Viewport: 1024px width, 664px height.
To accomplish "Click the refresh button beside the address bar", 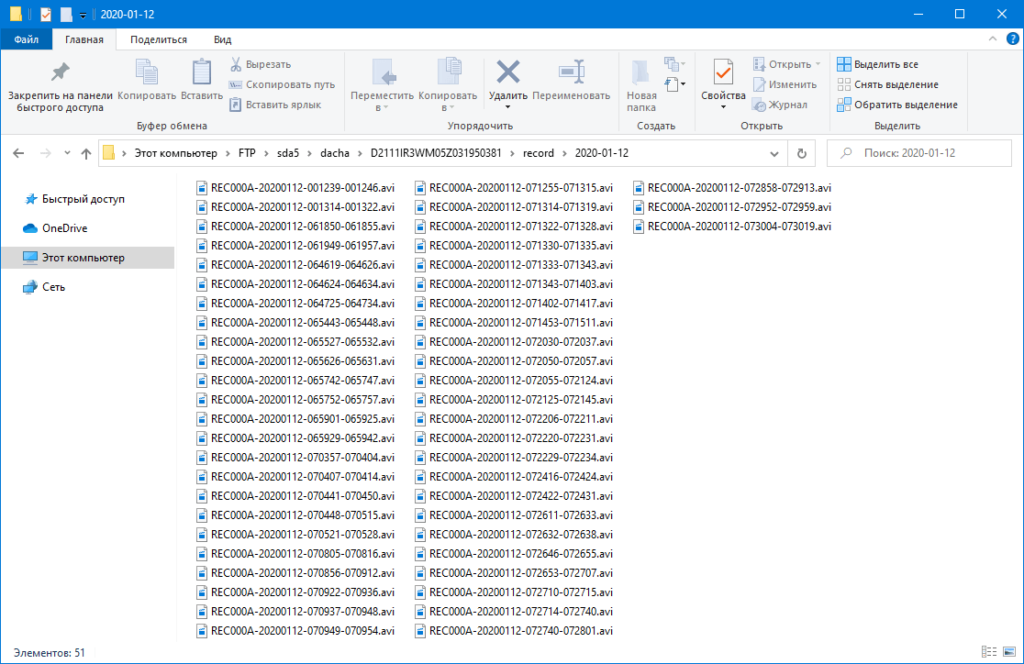I will 801,154.
